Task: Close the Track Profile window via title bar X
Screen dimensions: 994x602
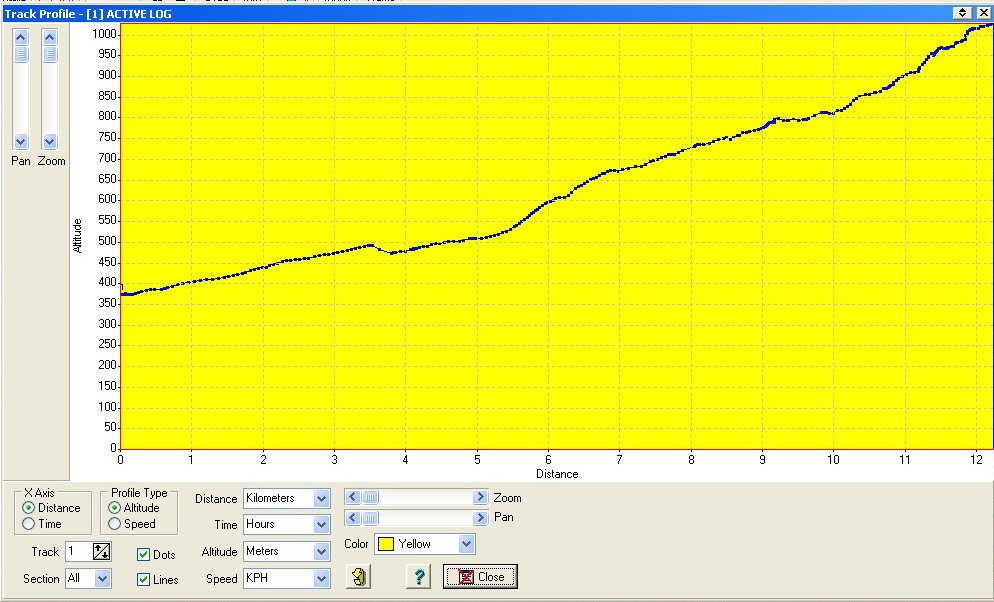Action: (x=983, y=13)
